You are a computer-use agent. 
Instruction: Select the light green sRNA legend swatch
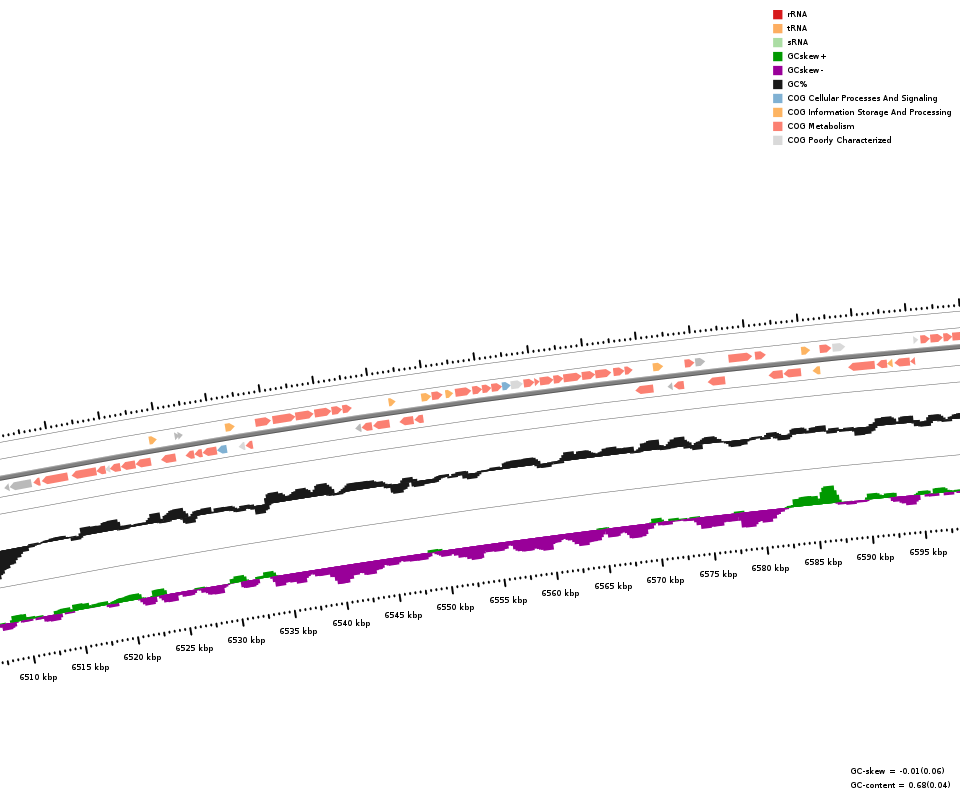[777, 43]
